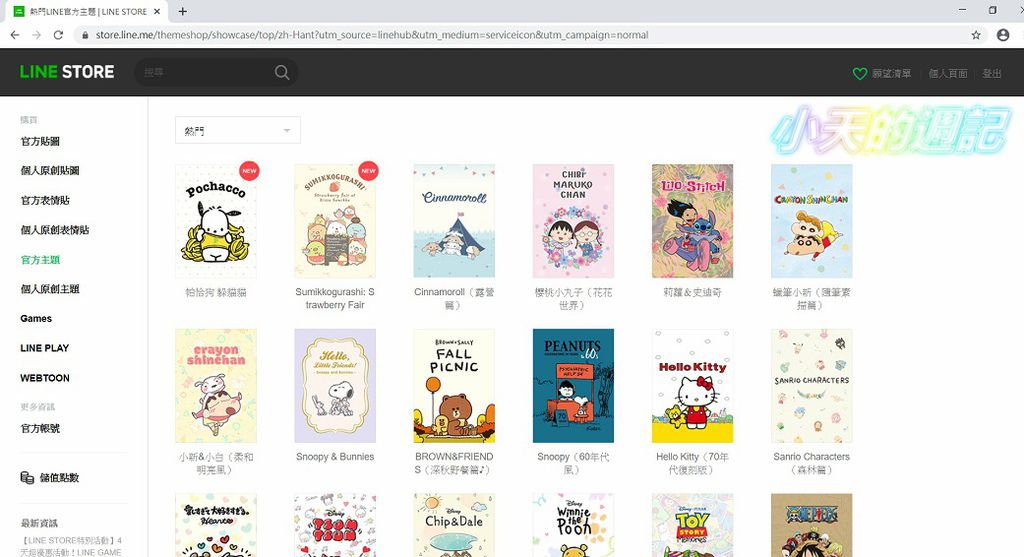Open the blue Crayon Shinchan theme thumbnail
Viewport: 1024px width, 557px height.
pos(812,221)
